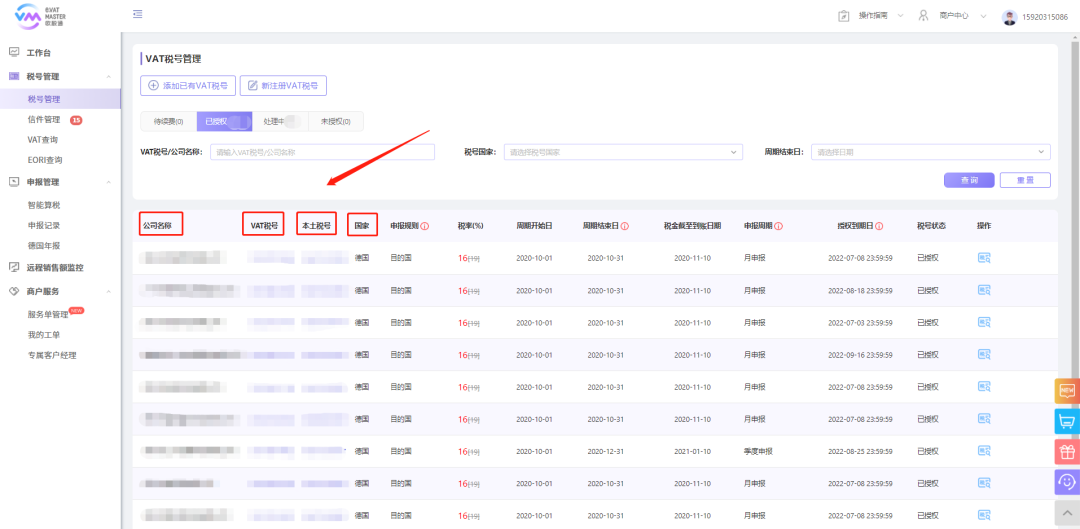Click the back-to-top arrow floating button
The height and width of the screenshot is (529, 1080).
pos(1067,513)
